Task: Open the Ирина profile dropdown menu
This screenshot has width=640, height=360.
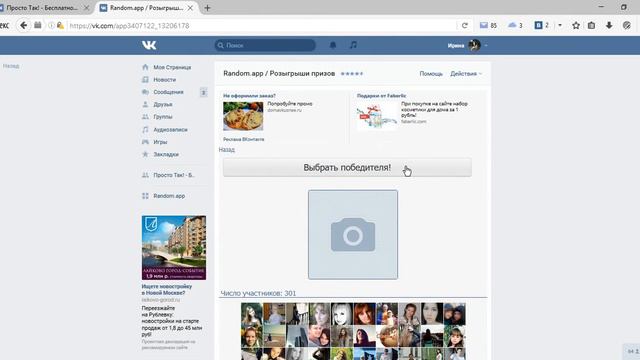Action: (x=468, y=45)
